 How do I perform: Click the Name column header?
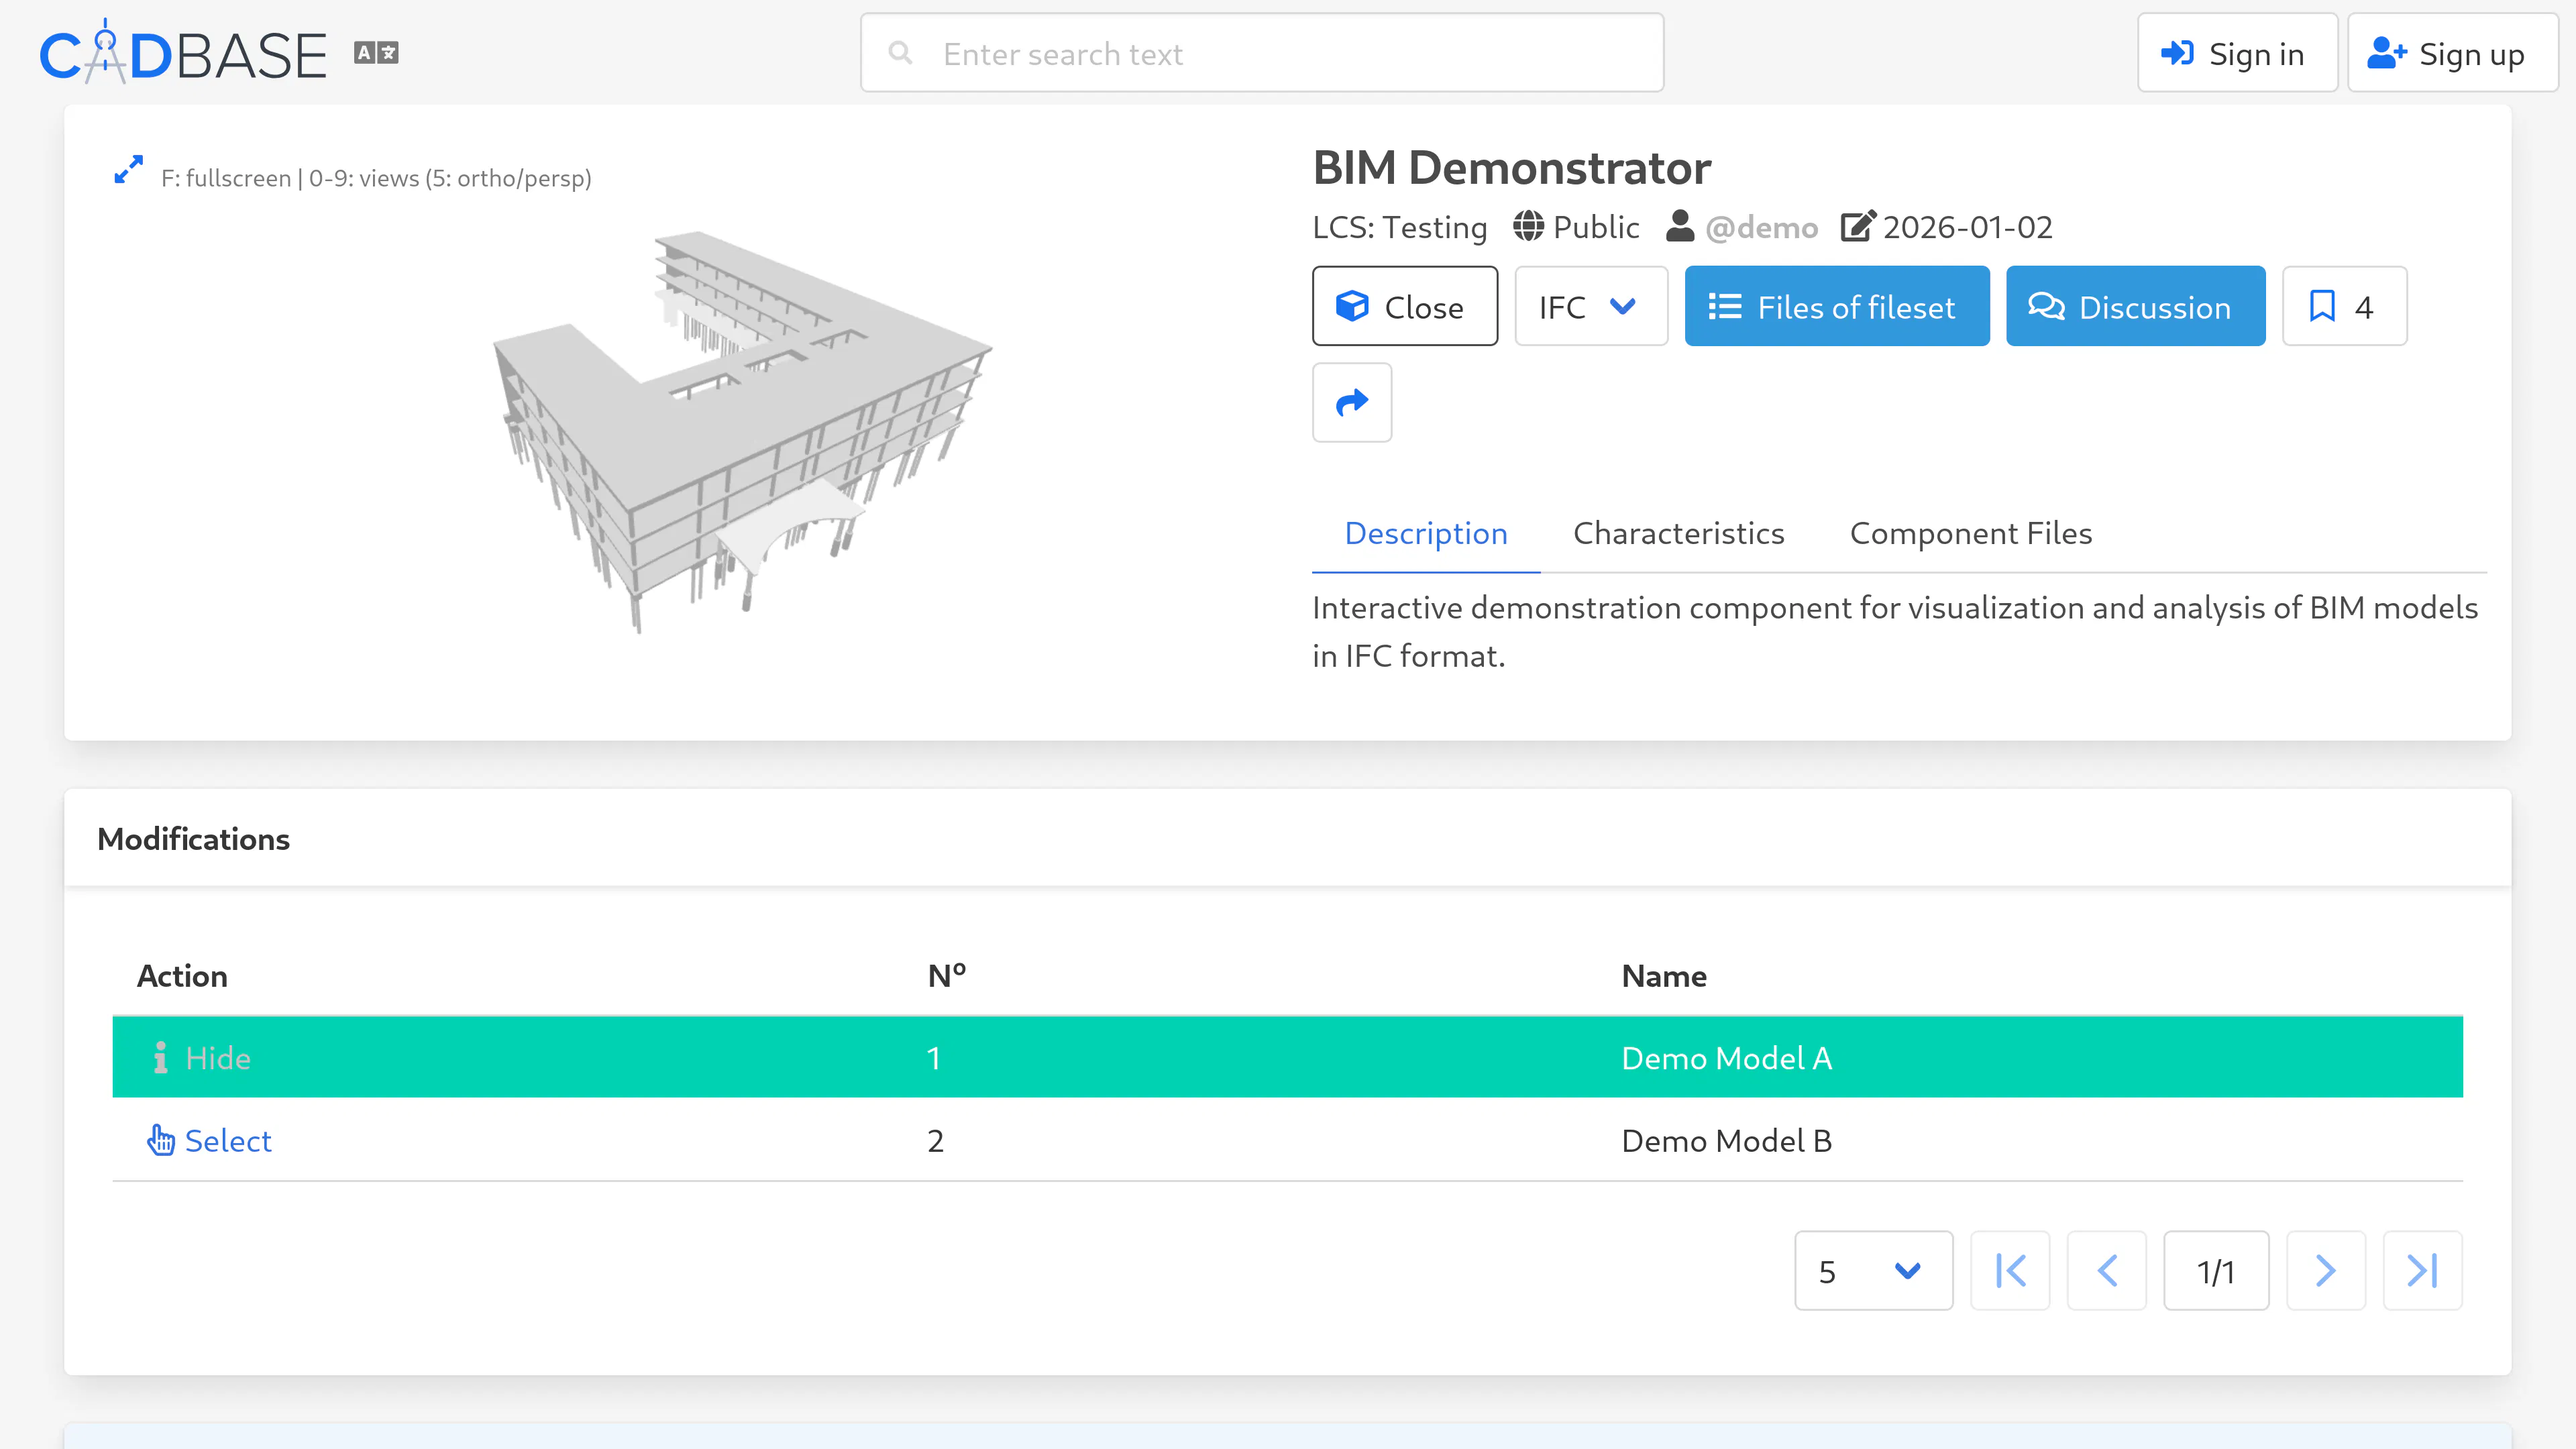[x=1664, y=976]
